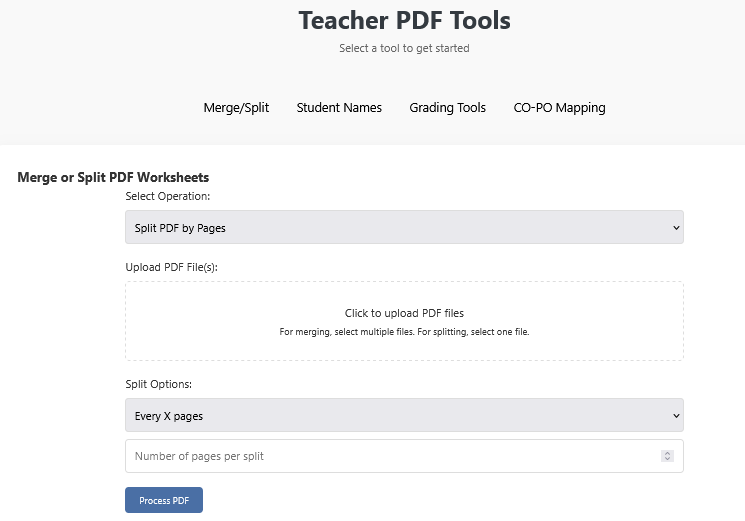Click the Merge or Split PDF Worksheets heading
This screenshot has width=745, height=521.
[113, 177]
